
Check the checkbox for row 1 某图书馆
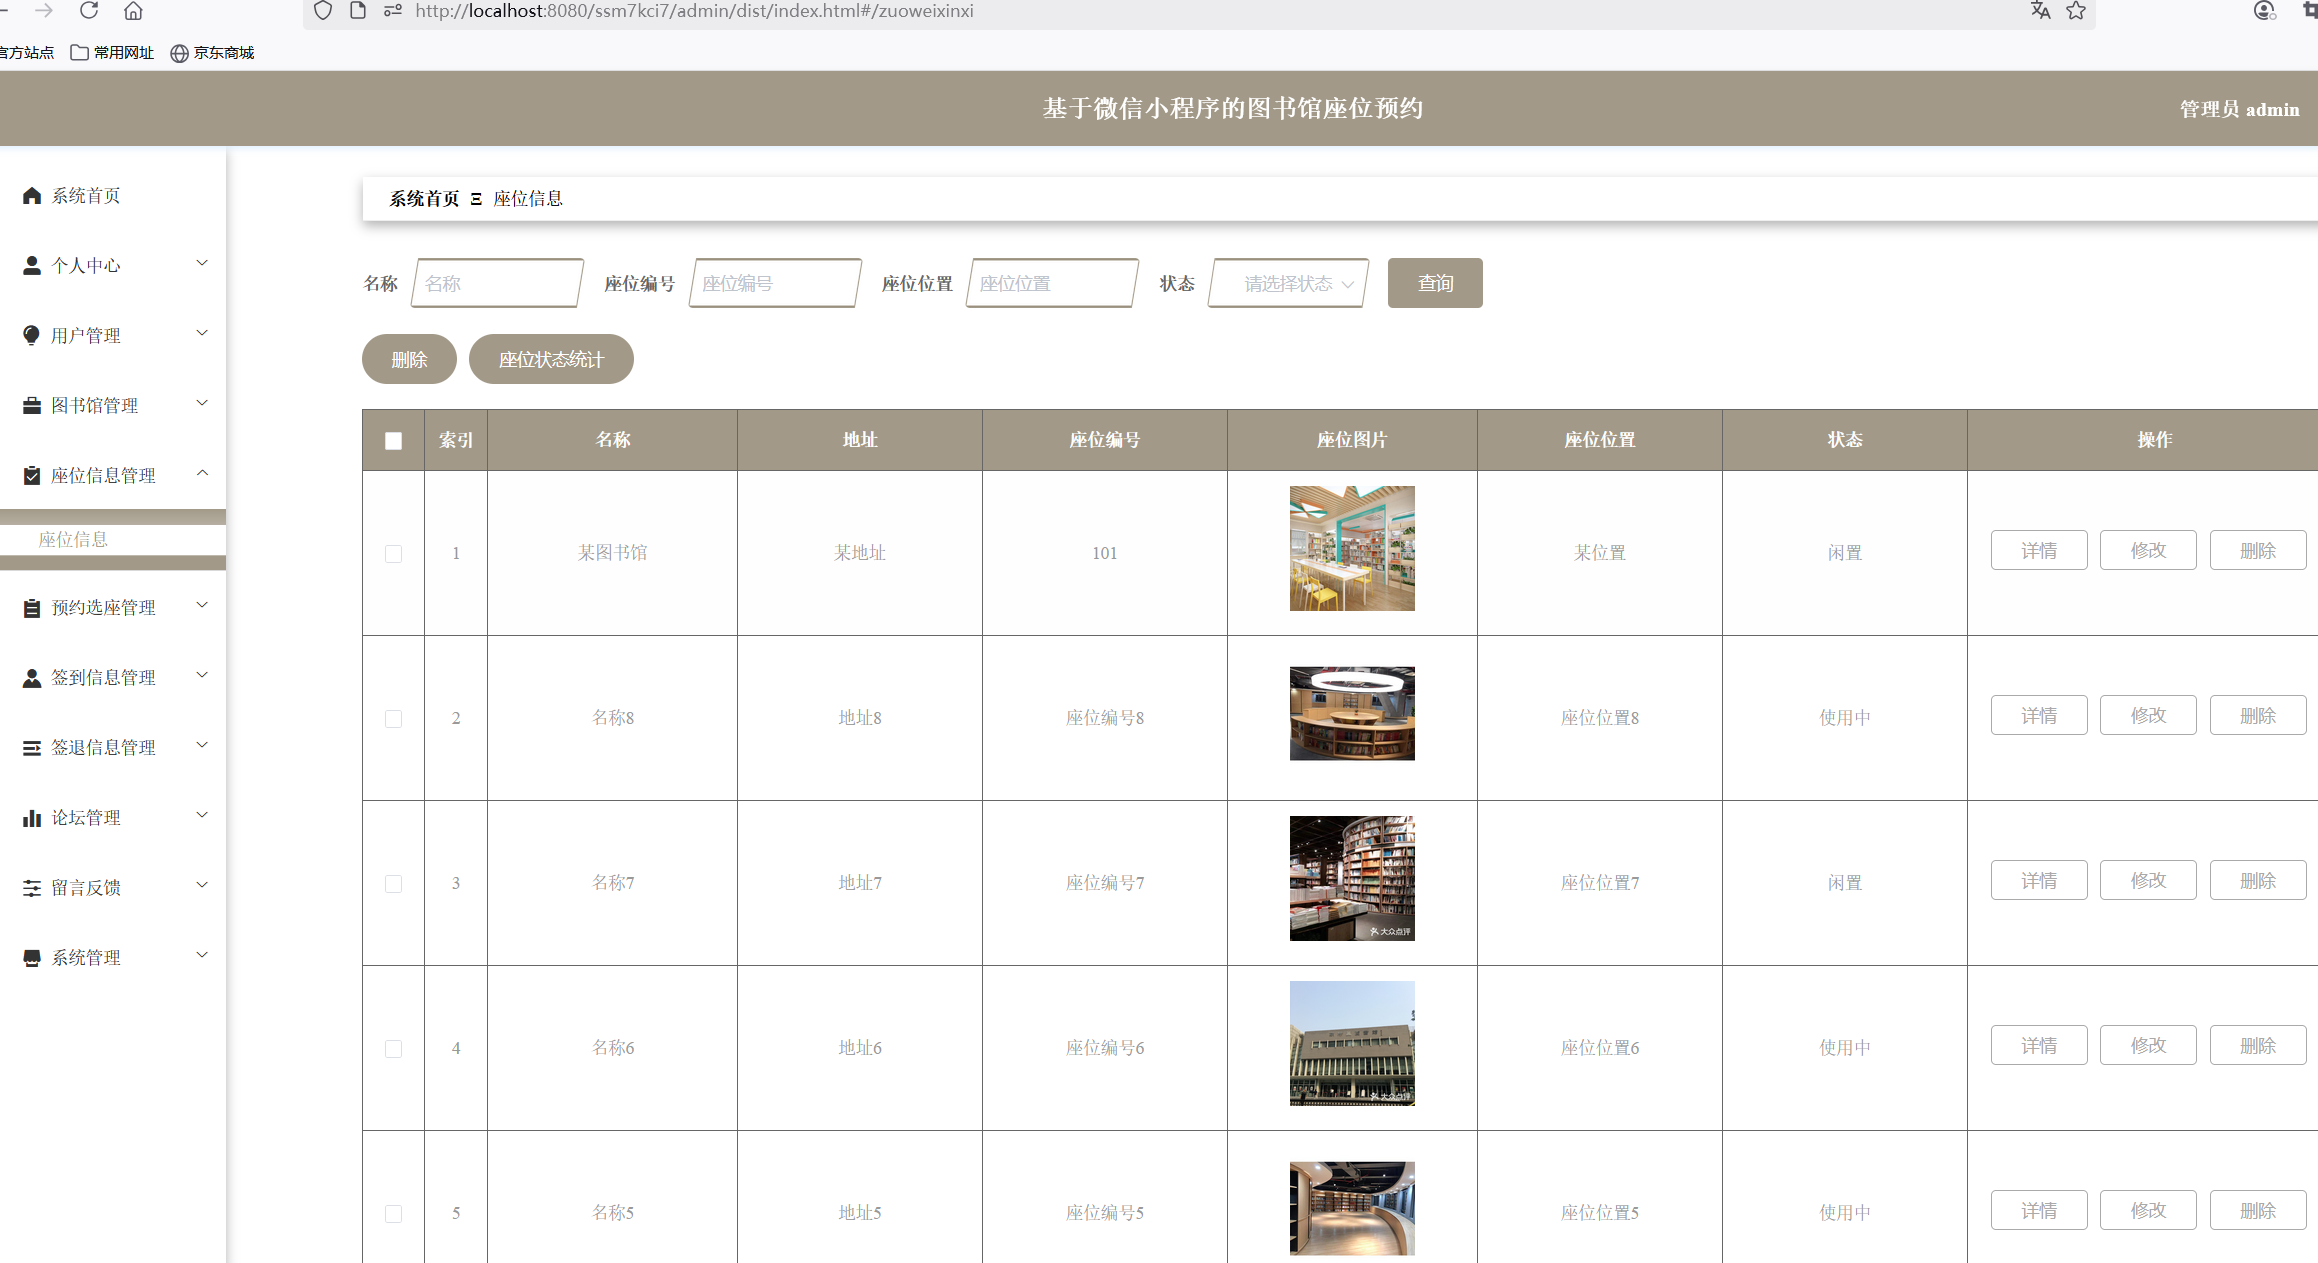click(x=393, y=553)
